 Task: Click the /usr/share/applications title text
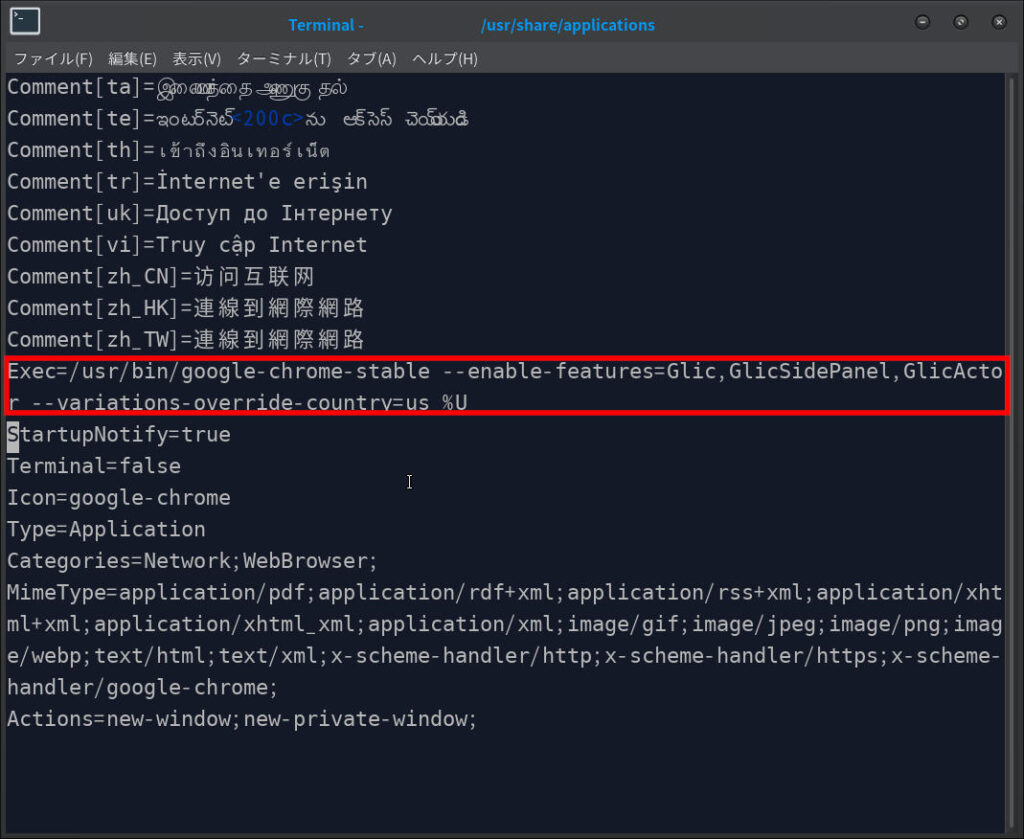pyautogui.click(x=568, y=25)
